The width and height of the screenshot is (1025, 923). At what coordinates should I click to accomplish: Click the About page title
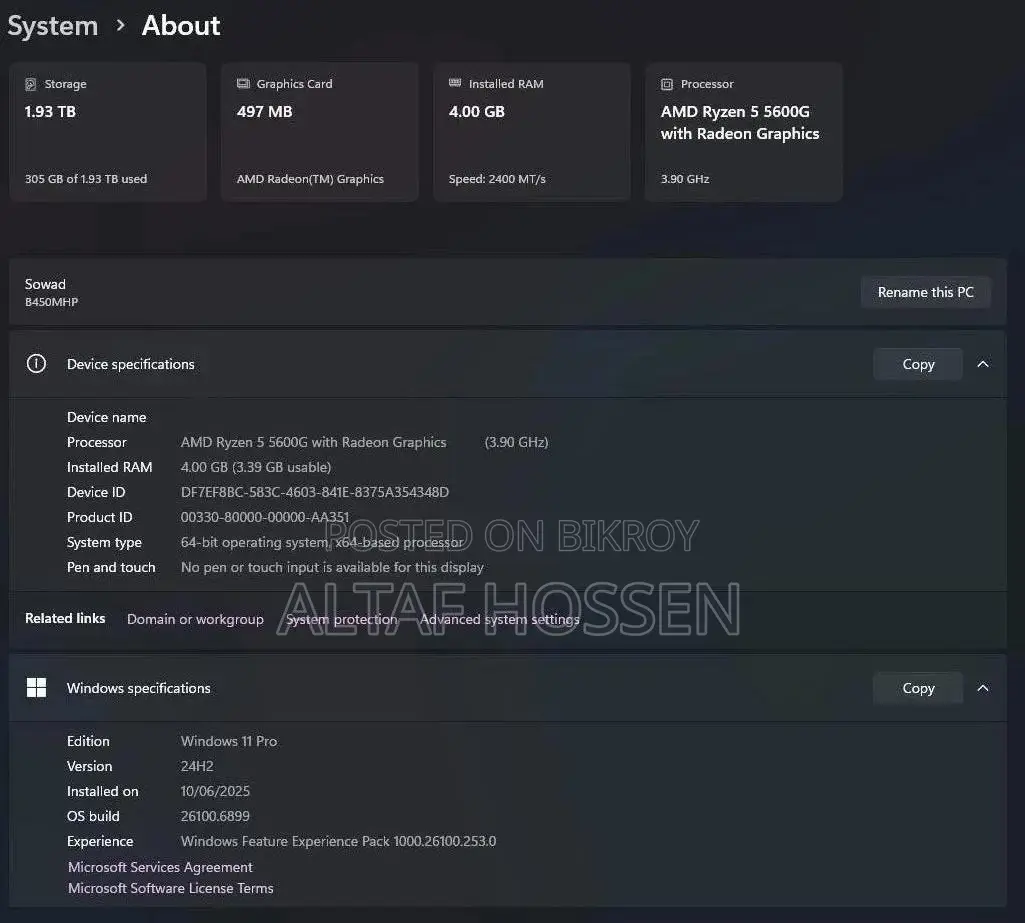tap(181, 25)
